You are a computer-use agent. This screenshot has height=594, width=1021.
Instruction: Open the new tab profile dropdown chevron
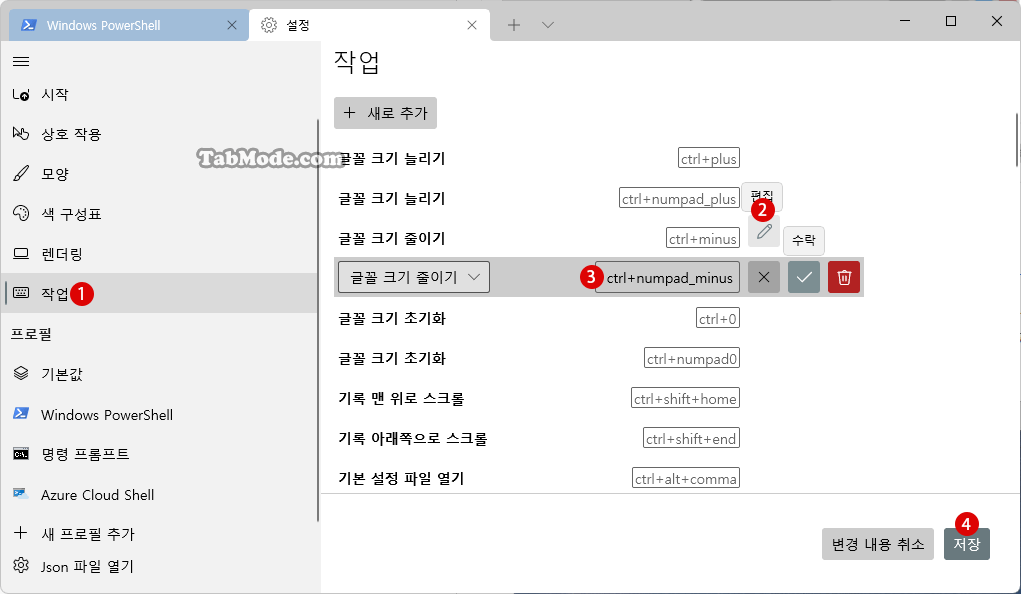pyautogui.click(x=548, y=25)
